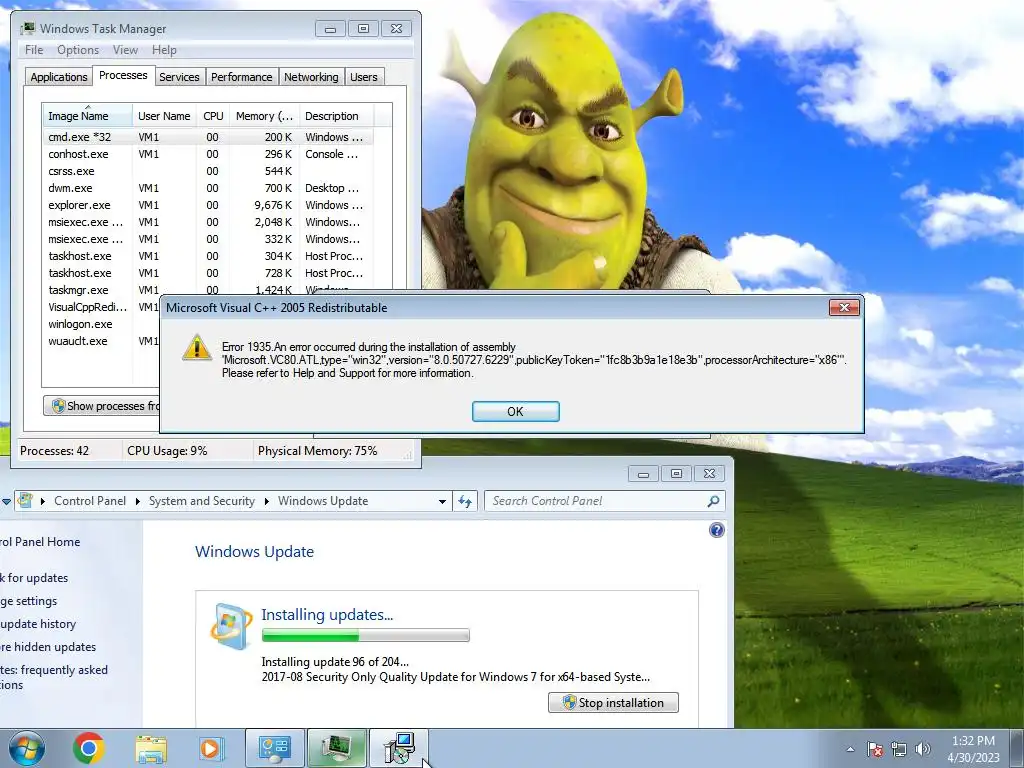
Task: Switch to Task Manager taskbar button
Action: (x=337, y=748)
